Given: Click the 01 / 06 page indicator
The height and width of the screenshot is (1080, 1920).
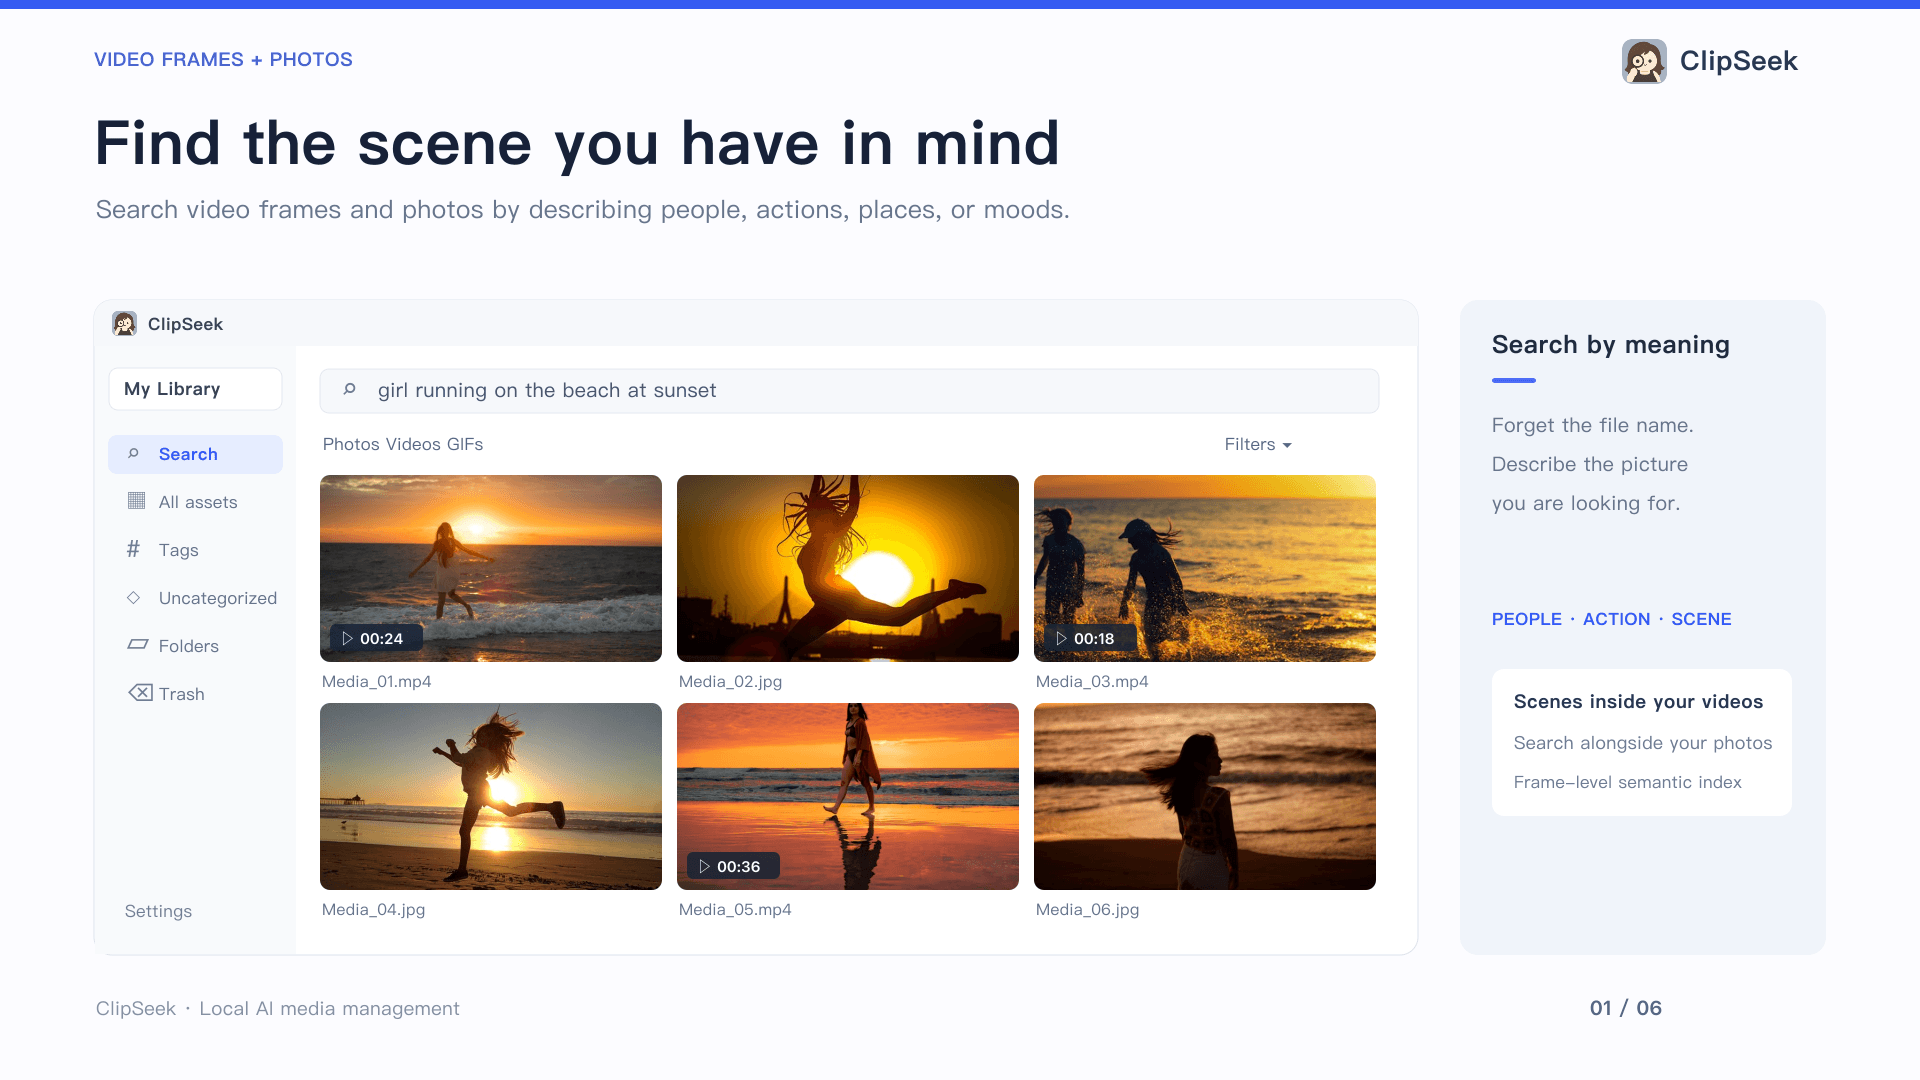Looking at the screenshot, I should (1626, 1008).
